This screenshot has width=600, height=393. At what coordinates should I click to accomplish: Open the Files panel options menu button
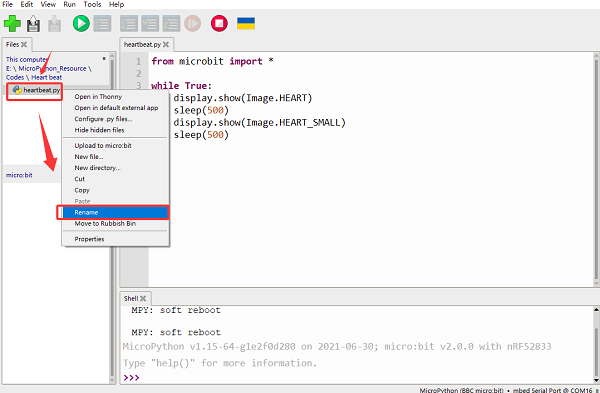(x=104, y=59)
